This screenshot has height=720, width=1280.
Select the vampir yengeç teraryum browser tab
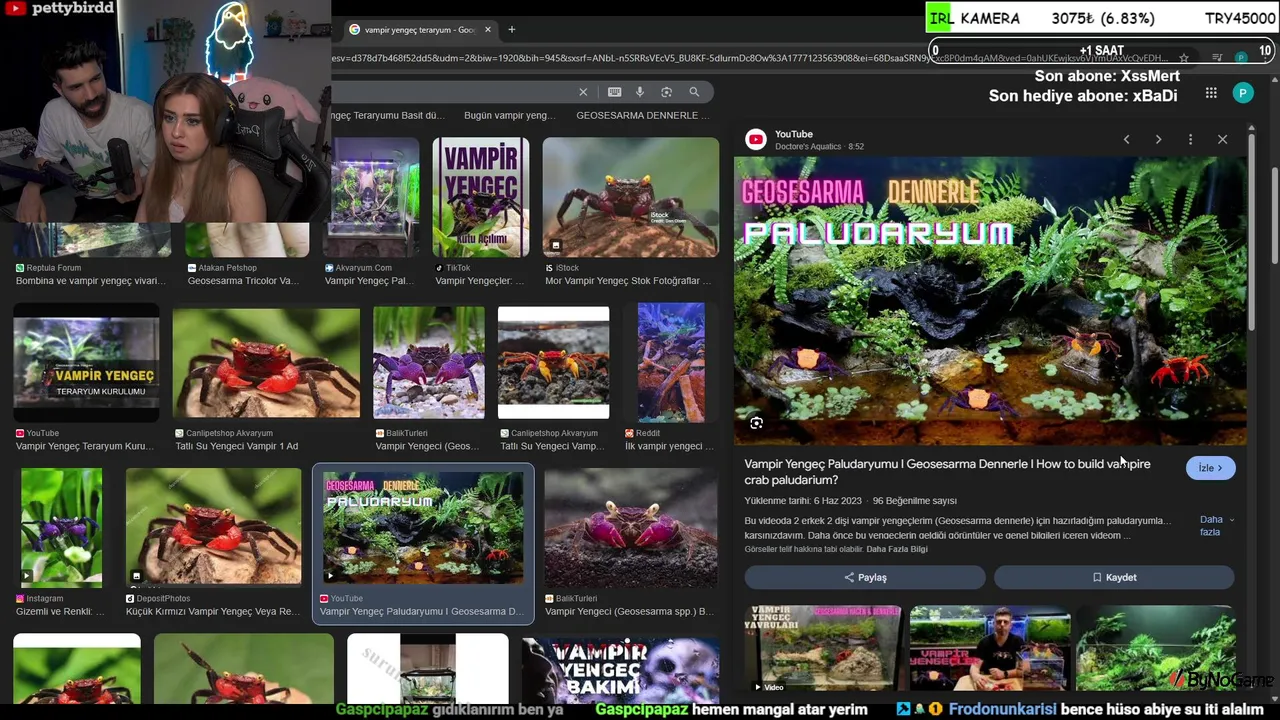pos(420,30)
